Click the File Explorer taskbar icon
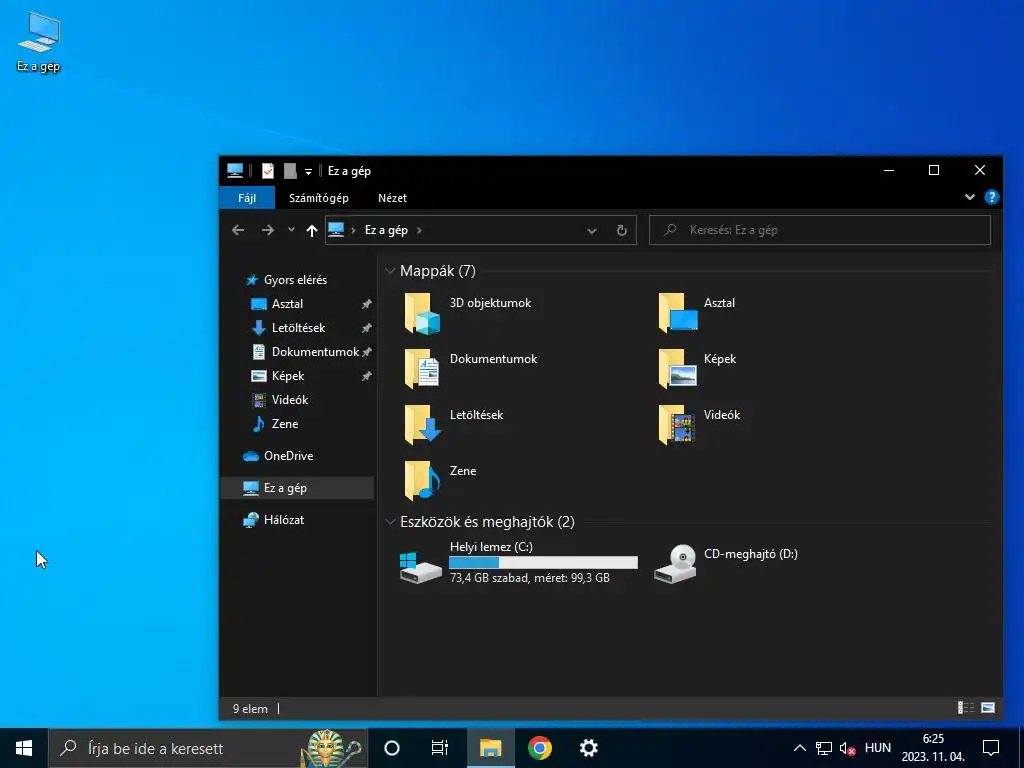Viewport: 1024px width, 768px height. click(490, 748)
